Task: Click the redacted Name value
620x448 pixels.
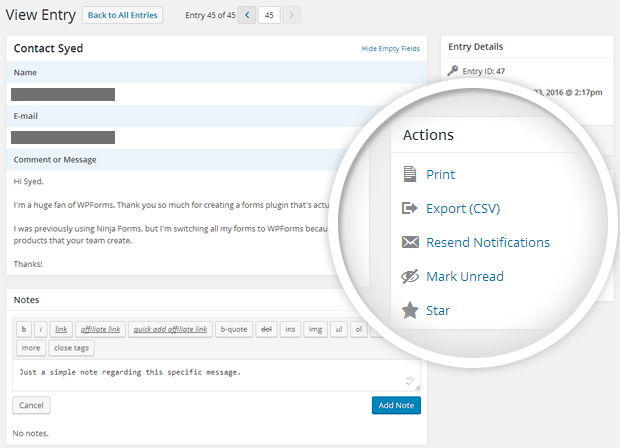Action: point(63,95)
